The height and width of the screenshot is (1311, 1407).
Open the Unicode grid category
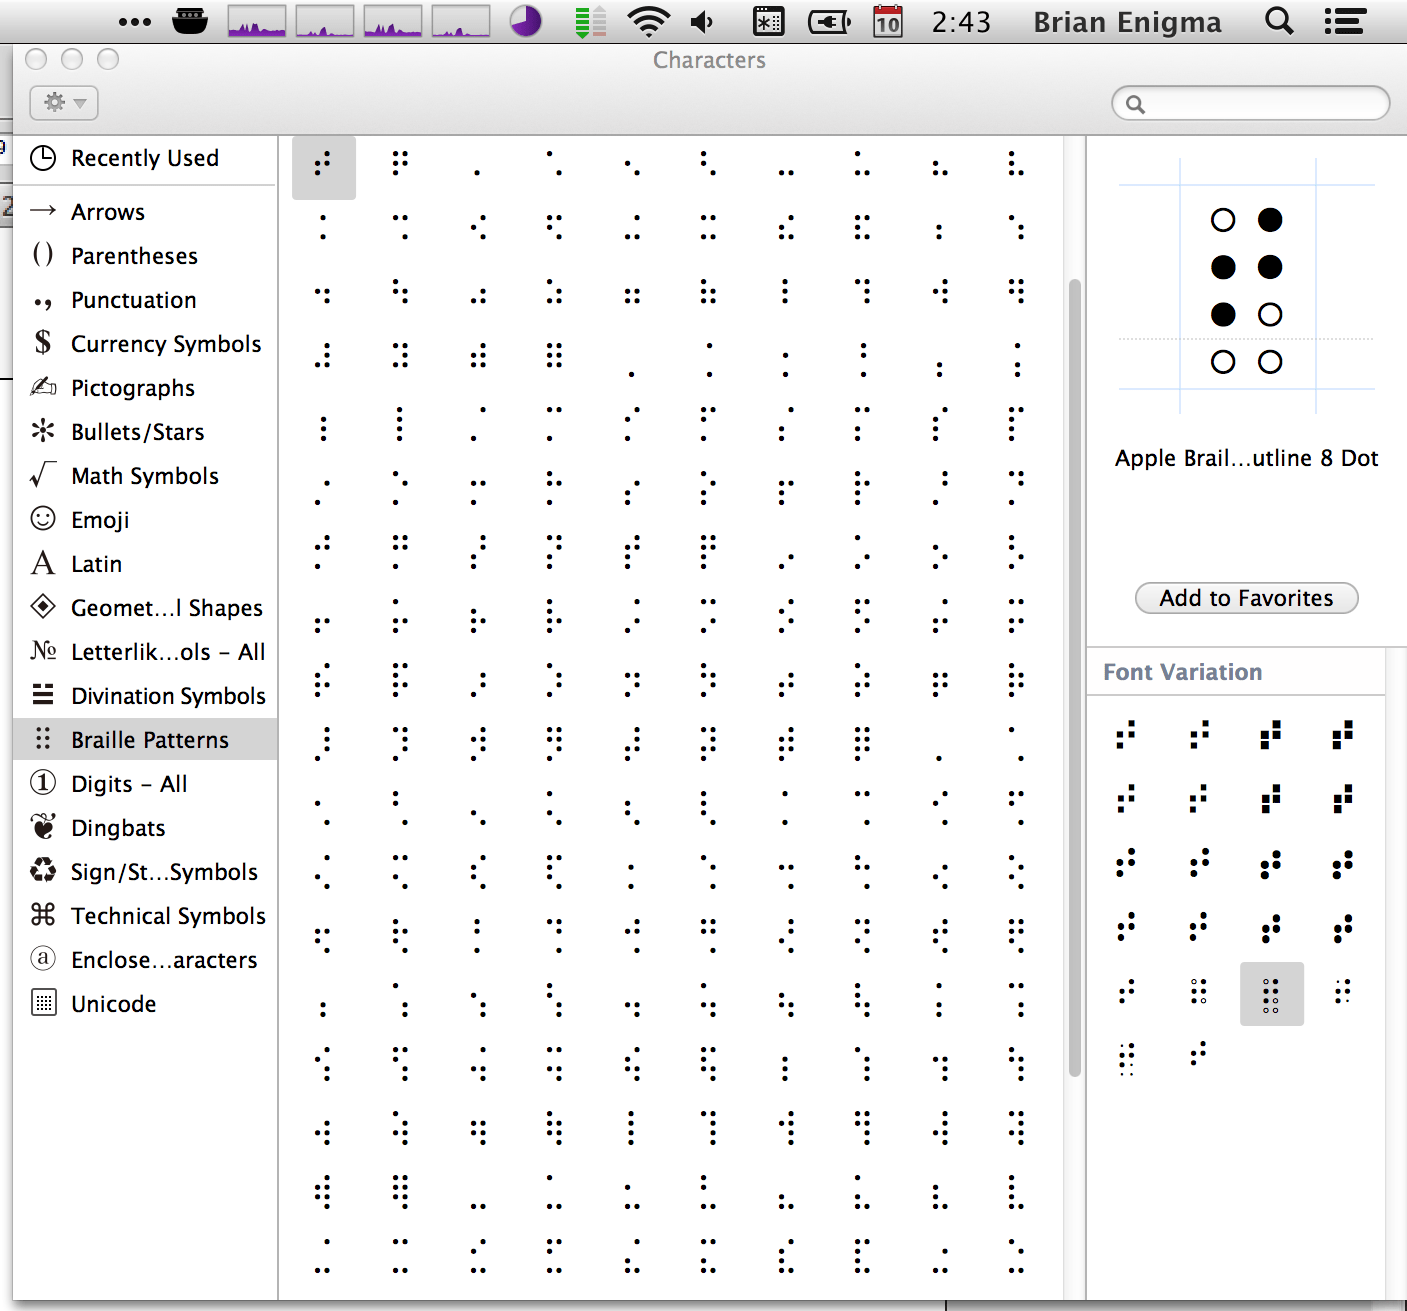click(x=145, y=1004)
